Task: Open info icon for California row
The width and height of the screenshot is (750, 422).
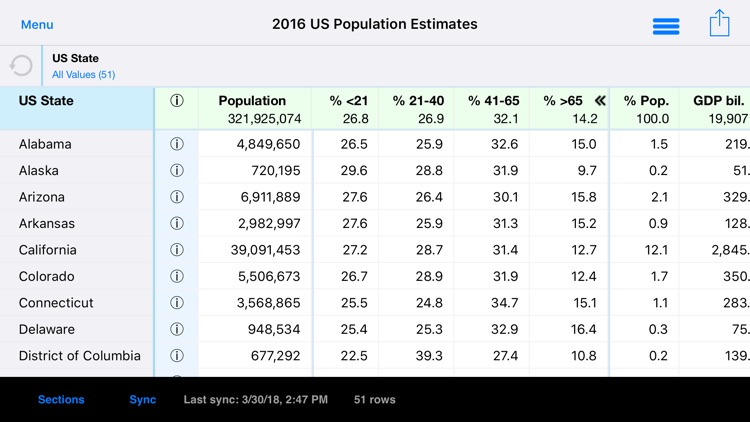Action: [x=177, y=250]
